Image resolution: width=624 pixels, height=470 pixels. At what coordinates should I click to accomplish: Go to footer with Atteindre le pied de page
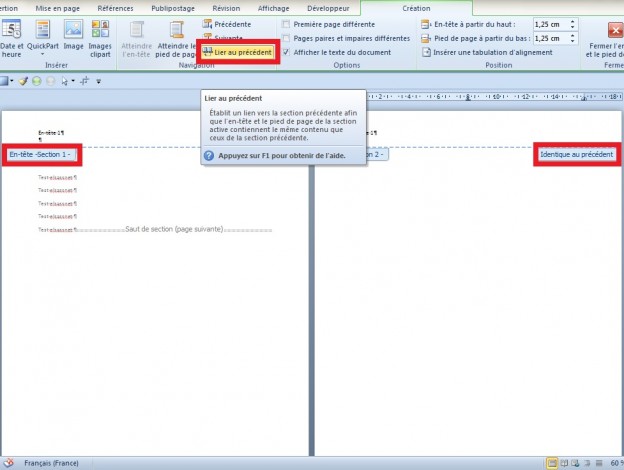176,39
